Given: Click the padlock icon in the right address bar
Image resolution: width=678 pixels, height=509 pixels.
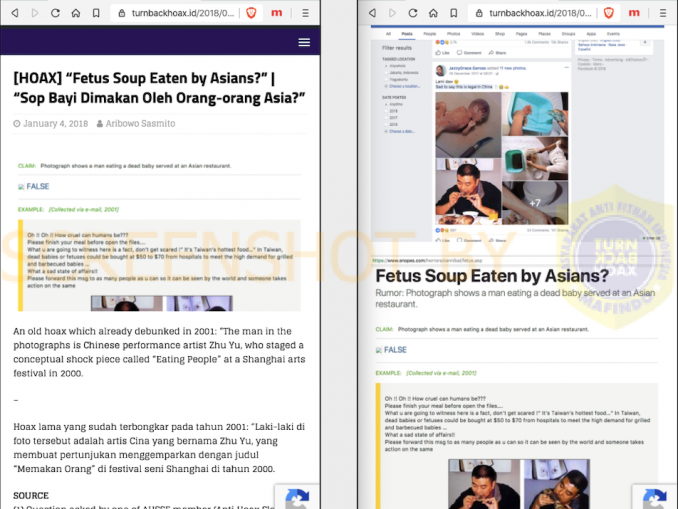Looking at the screenshot, I should (480, 13).
